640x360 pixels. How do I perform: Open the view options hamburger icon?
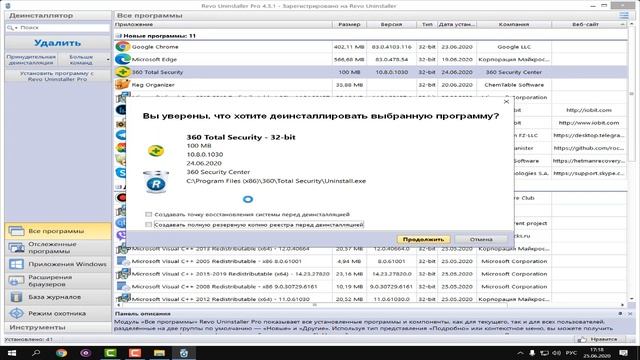click(624, 16)
